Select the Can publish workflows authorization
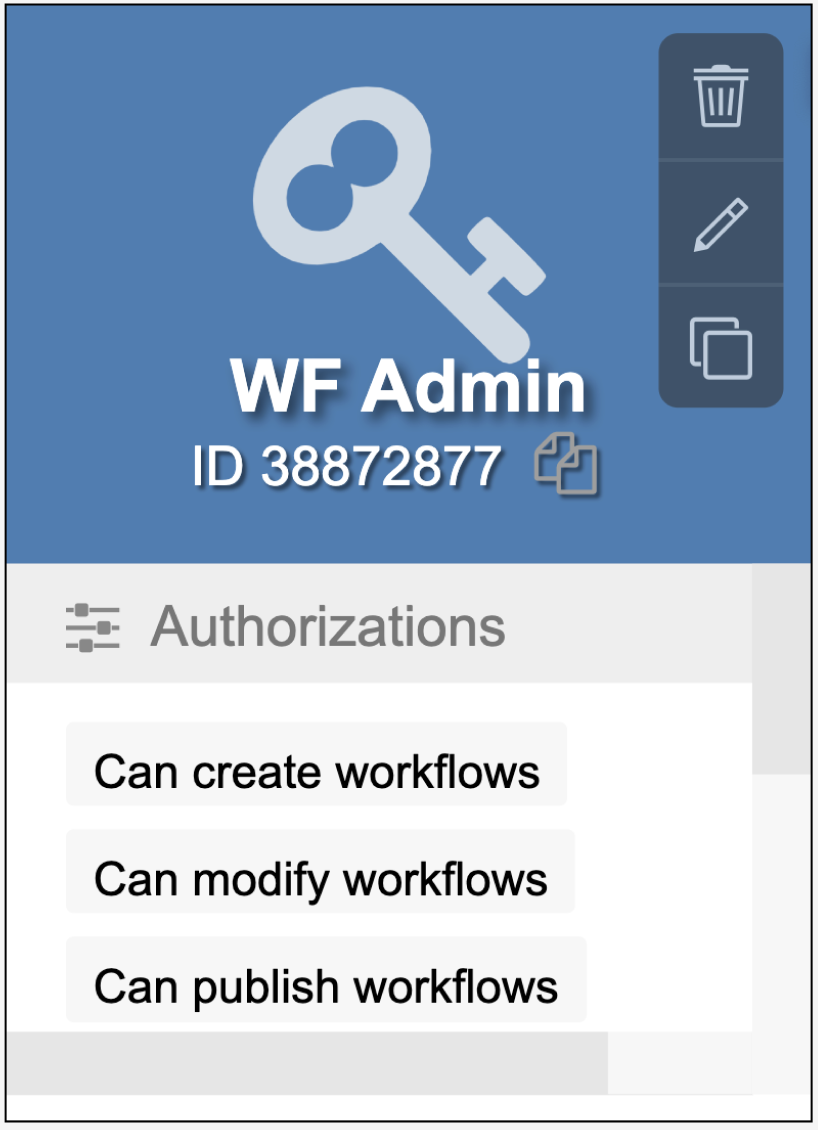The height and width of the screenshot is (1130, 818). pyautogui.click(x=325, y=986)
